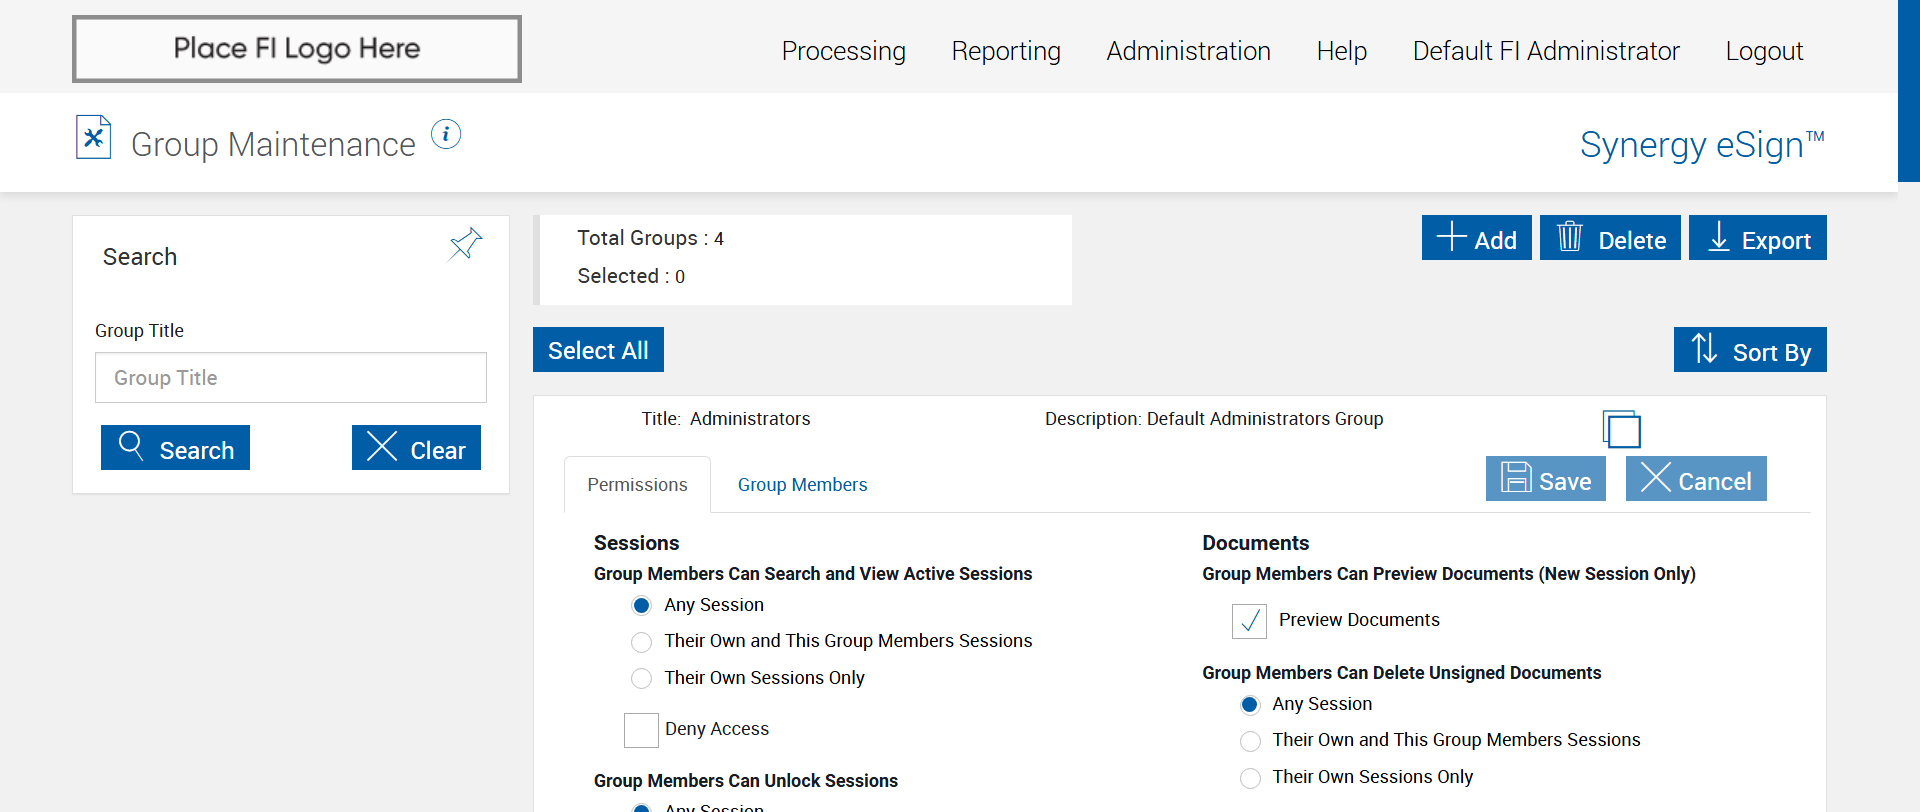Switch to the Group Members tab
The image size is (1920, 812).
pyautogui.click(x=802, y=485)
